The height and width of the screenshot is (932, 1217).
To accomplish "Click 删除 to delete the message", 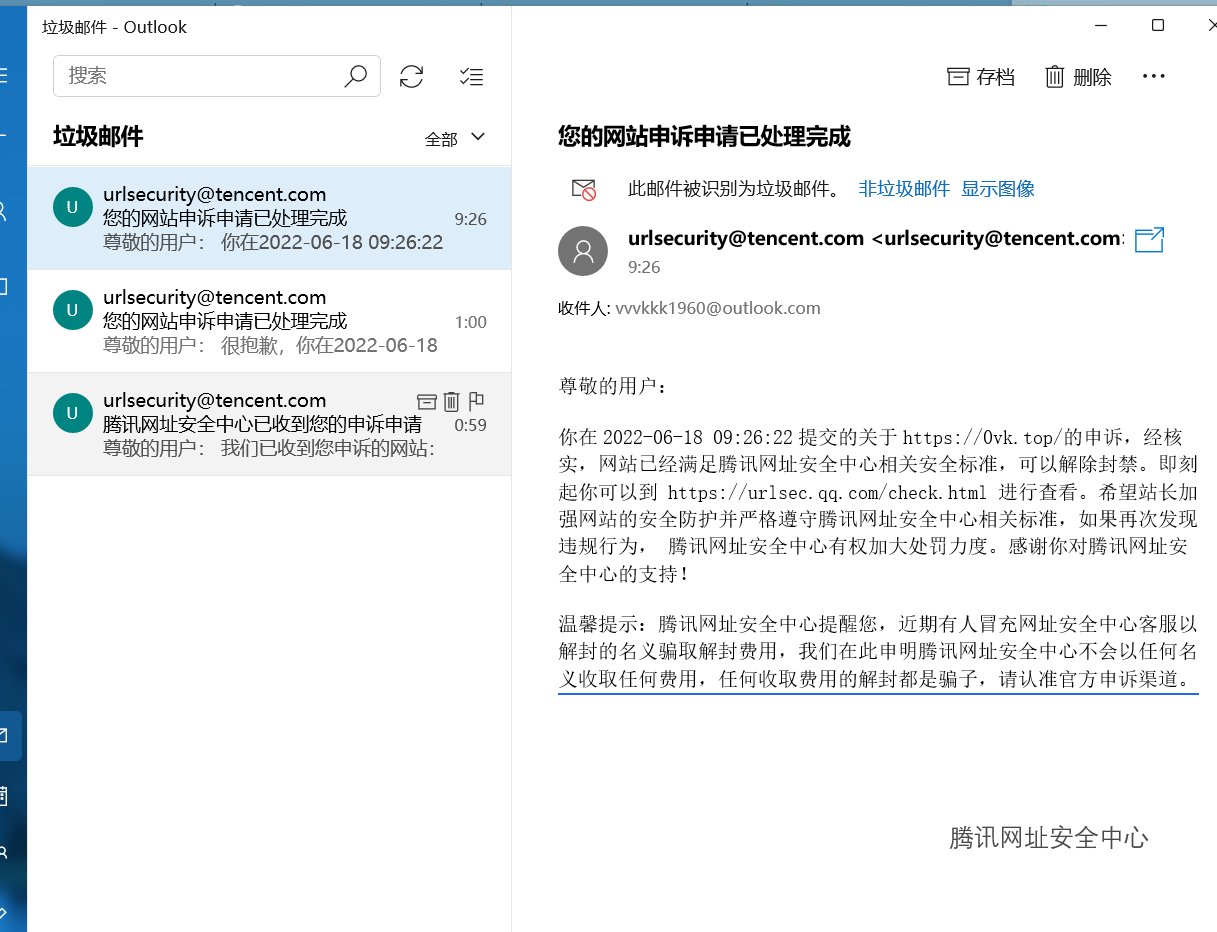I will pos(1078,76).
